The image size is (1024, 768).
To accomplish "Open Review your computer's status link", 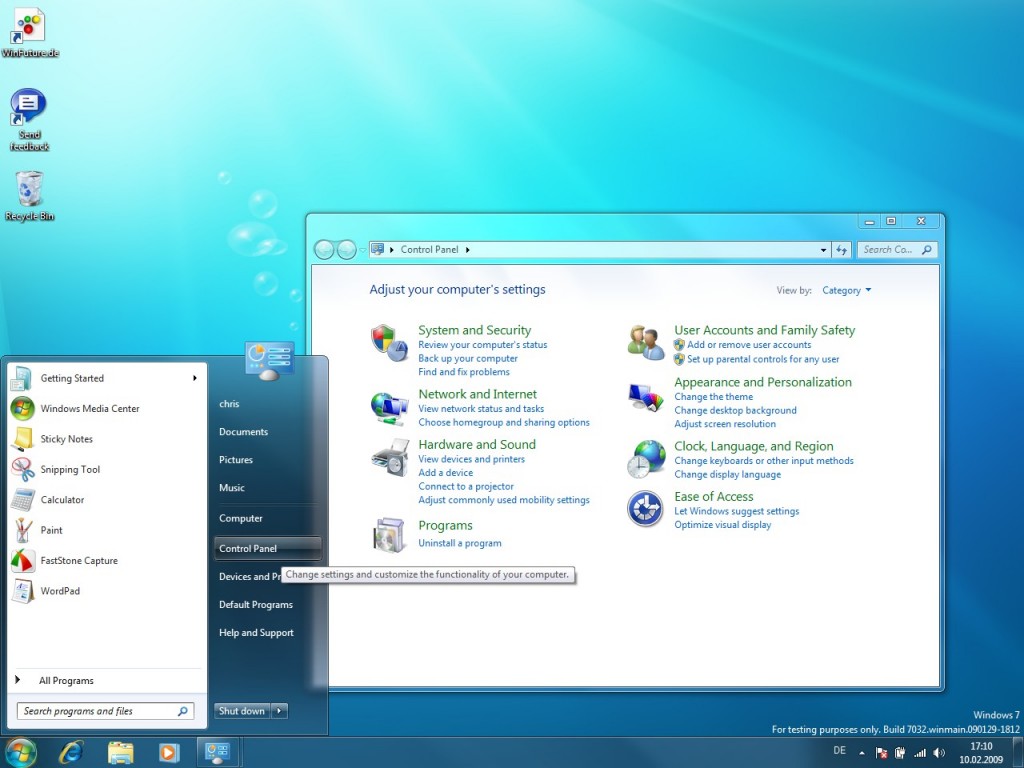I will pyautogui.click(x=483, y=345).
